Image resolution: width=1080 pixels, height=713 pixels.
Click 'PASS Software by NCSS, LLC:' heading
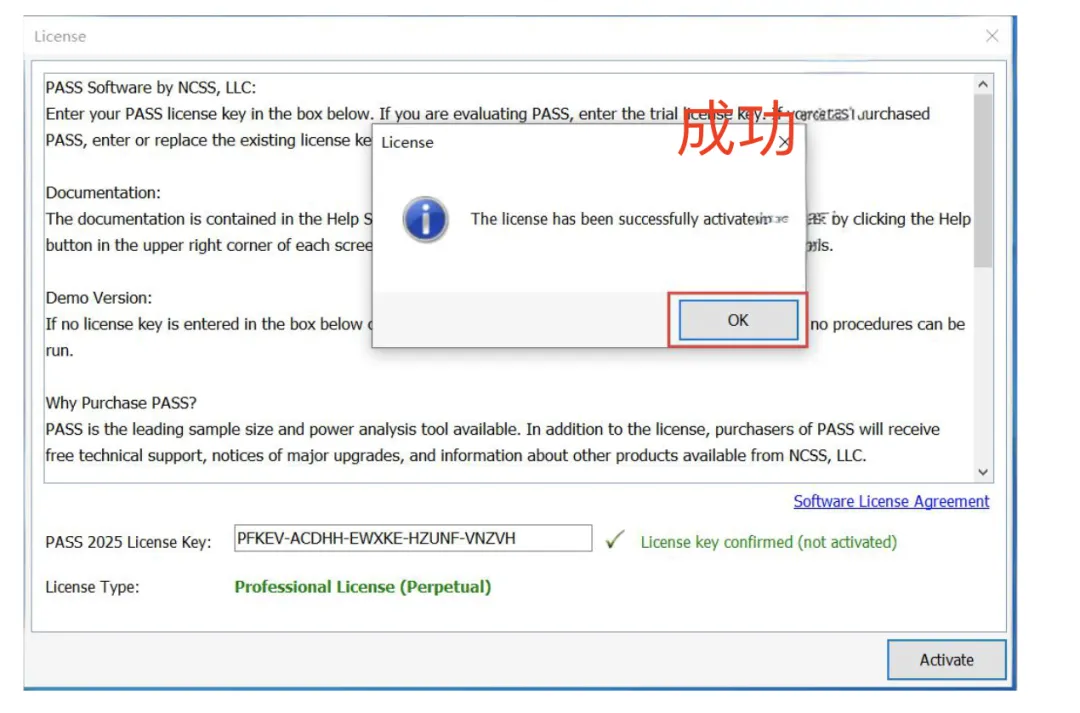point(151,87)
